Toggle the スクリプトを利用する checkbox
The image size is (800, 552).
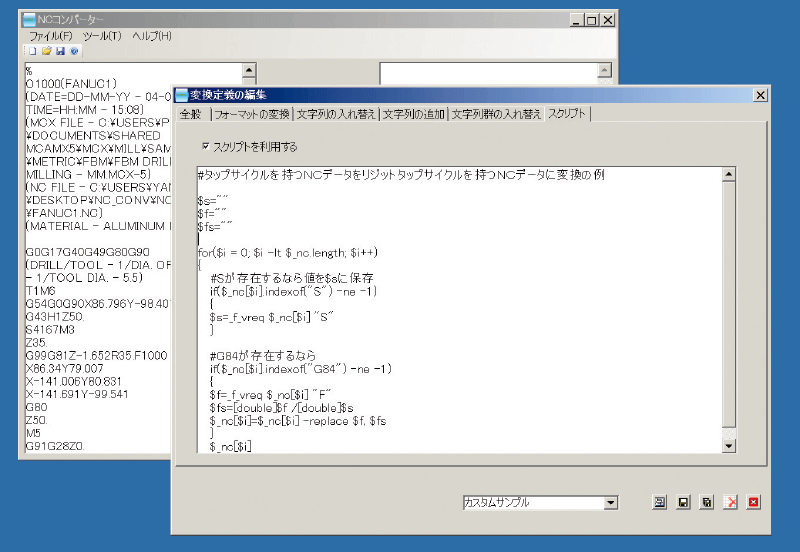pos(206,146)
